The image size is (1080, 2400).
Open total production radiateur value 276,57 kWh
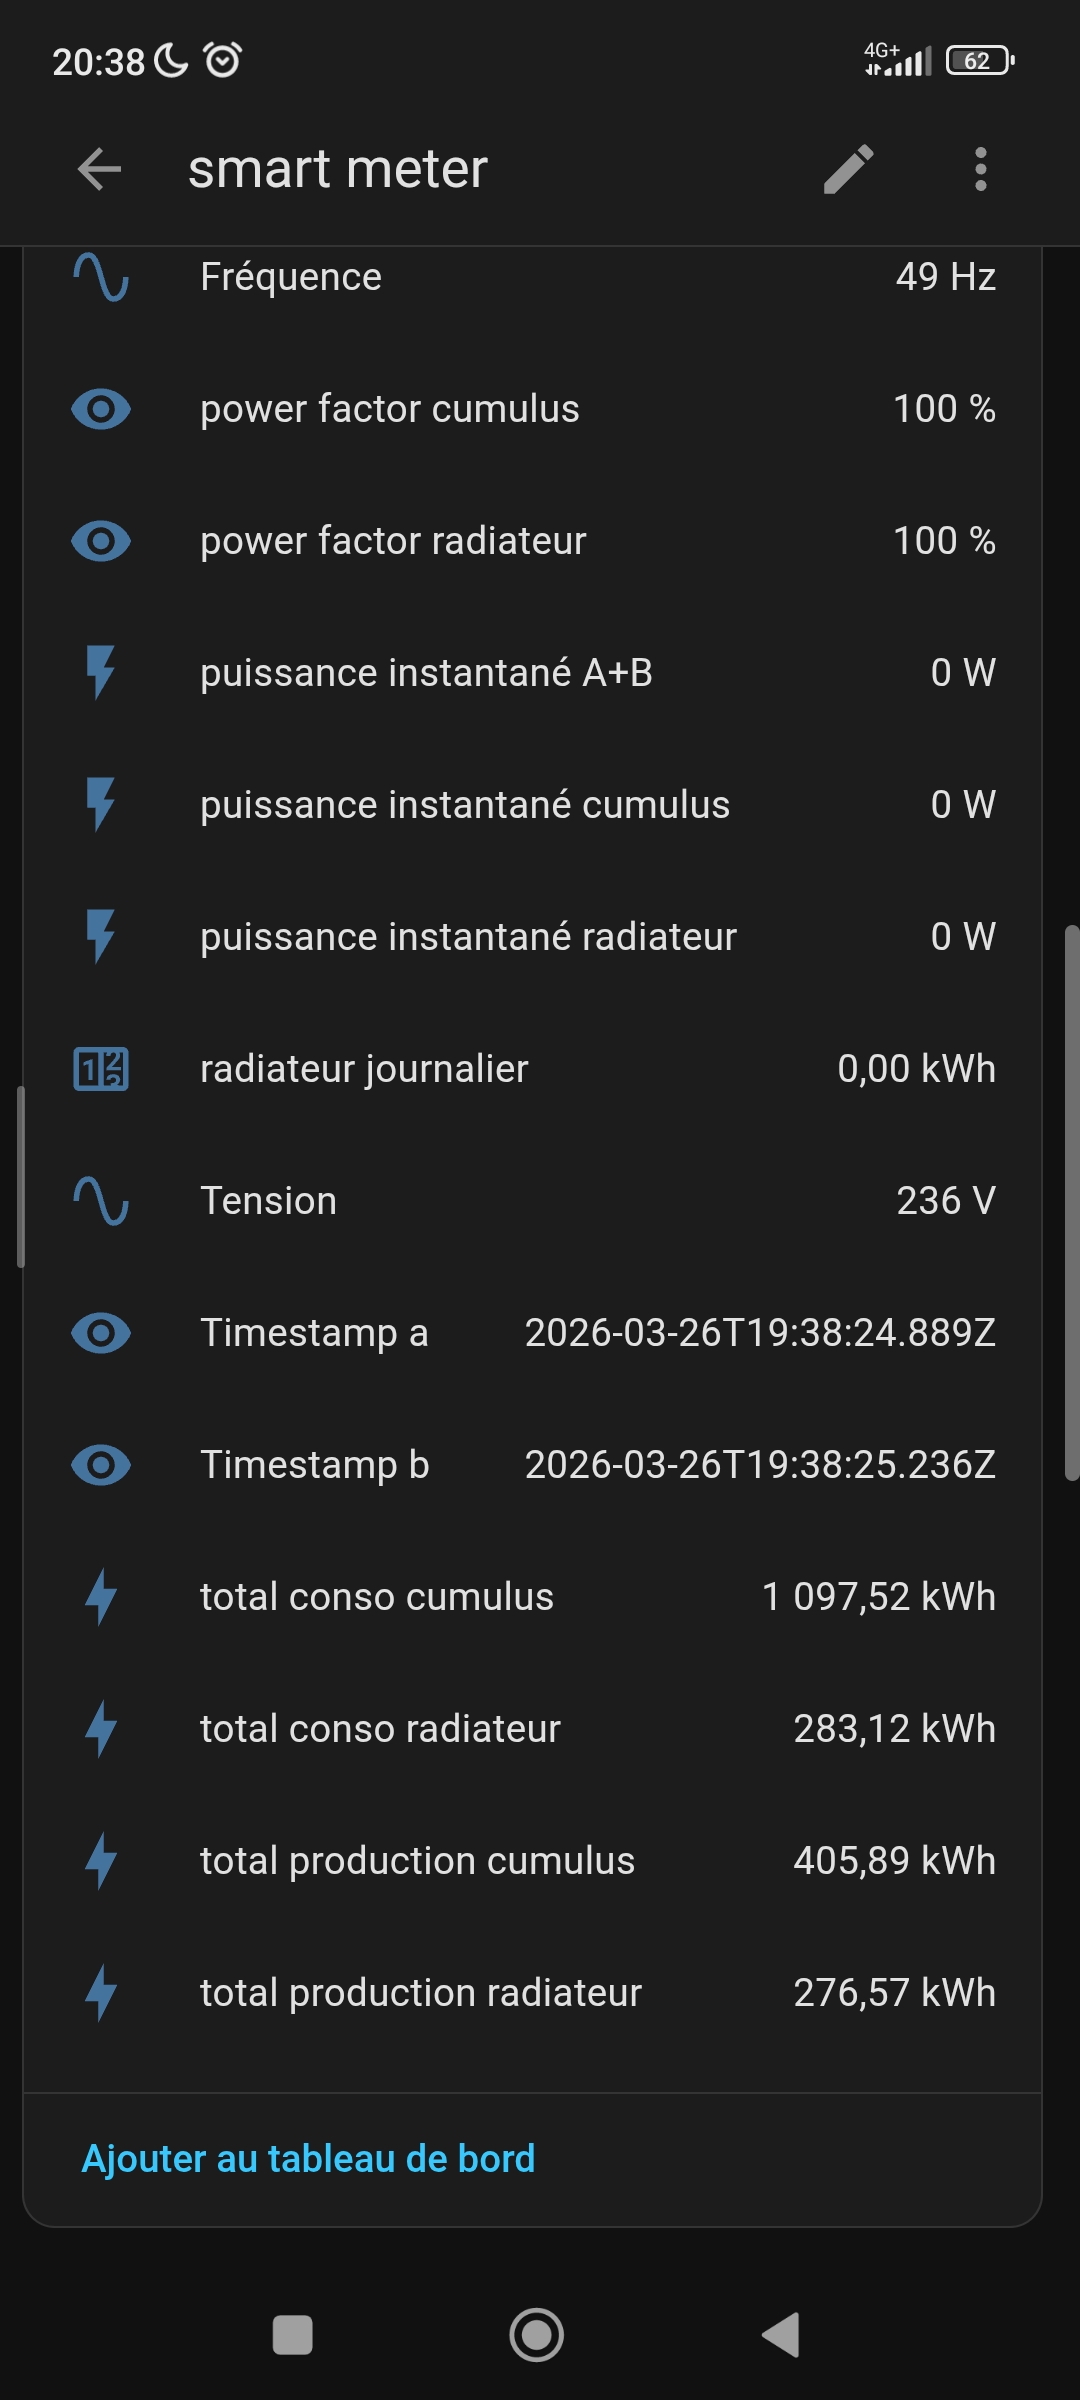pos(894,1993)
